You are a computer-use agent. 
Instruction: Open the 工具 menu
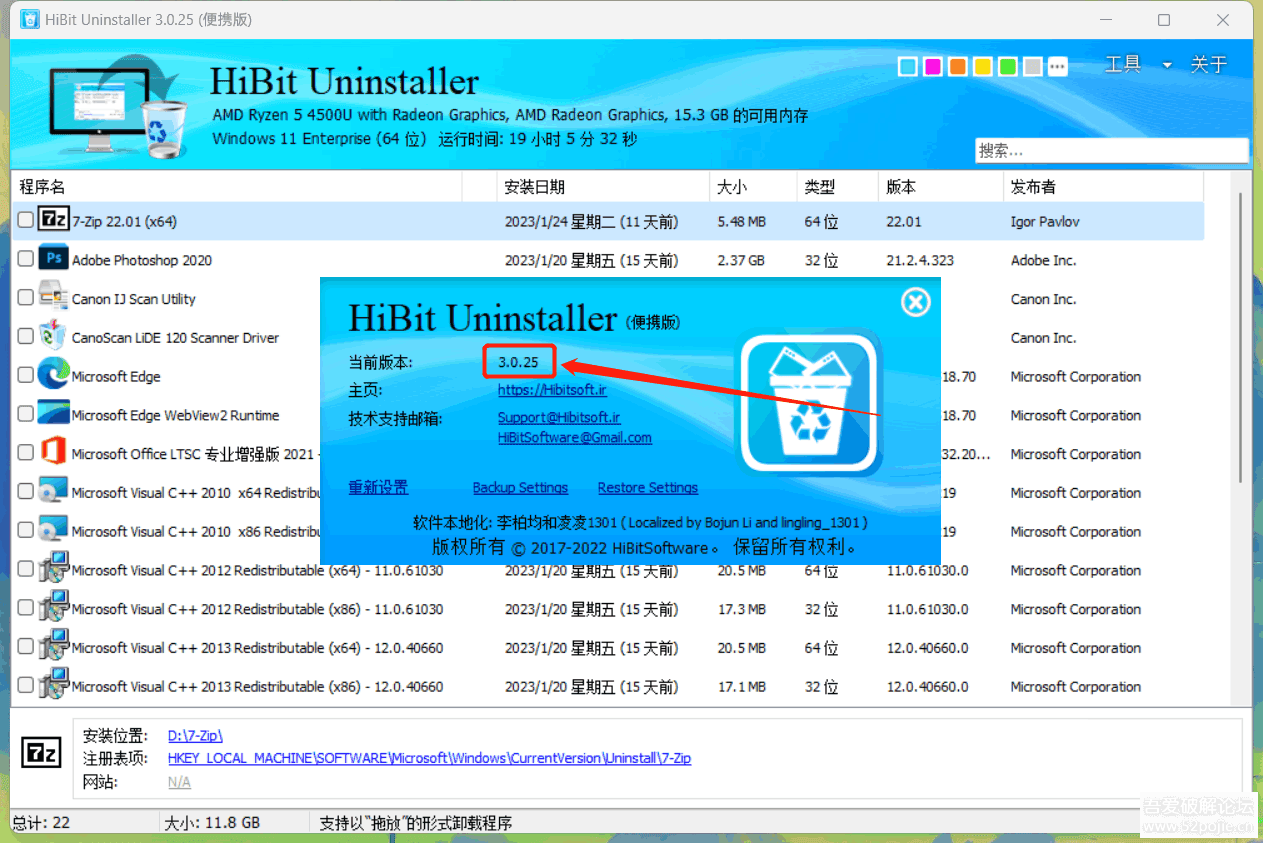[x=1123, y=64]
